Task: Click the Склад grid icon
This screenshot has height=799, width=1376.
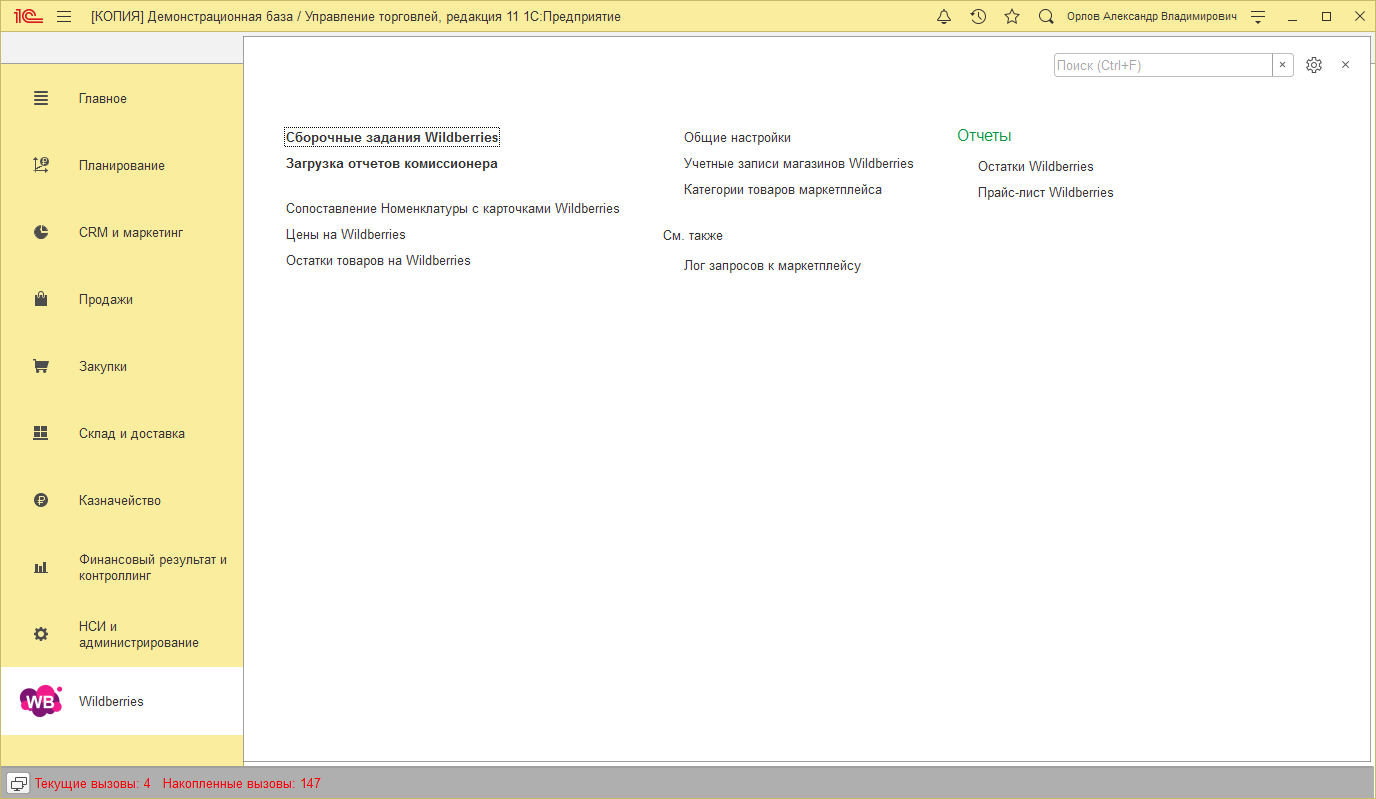Action: tap(41, 433)
